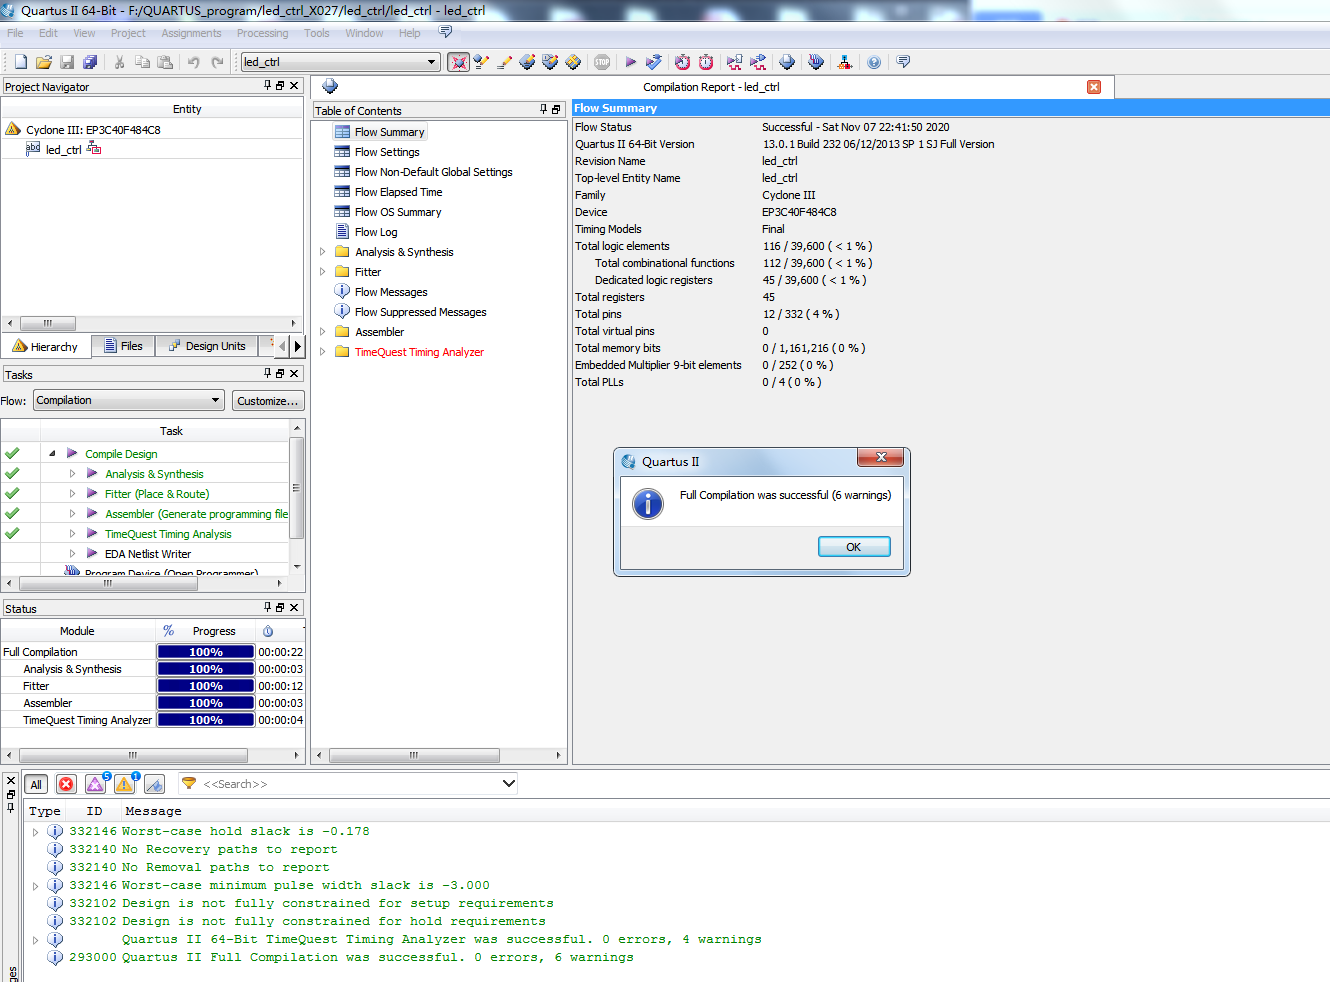
Task: Open the Programmer toolbar icon
Action: coord(816,62)
